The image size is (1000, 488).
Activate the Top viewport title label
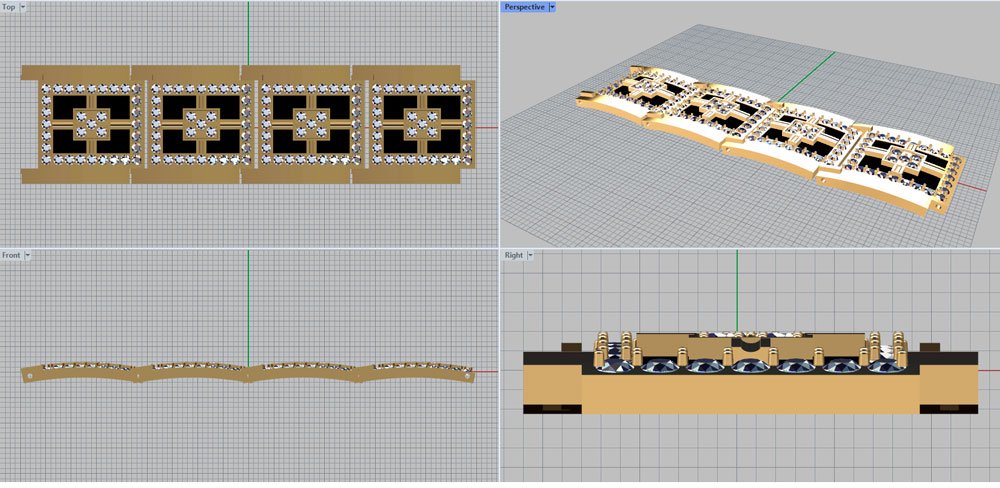10,7
